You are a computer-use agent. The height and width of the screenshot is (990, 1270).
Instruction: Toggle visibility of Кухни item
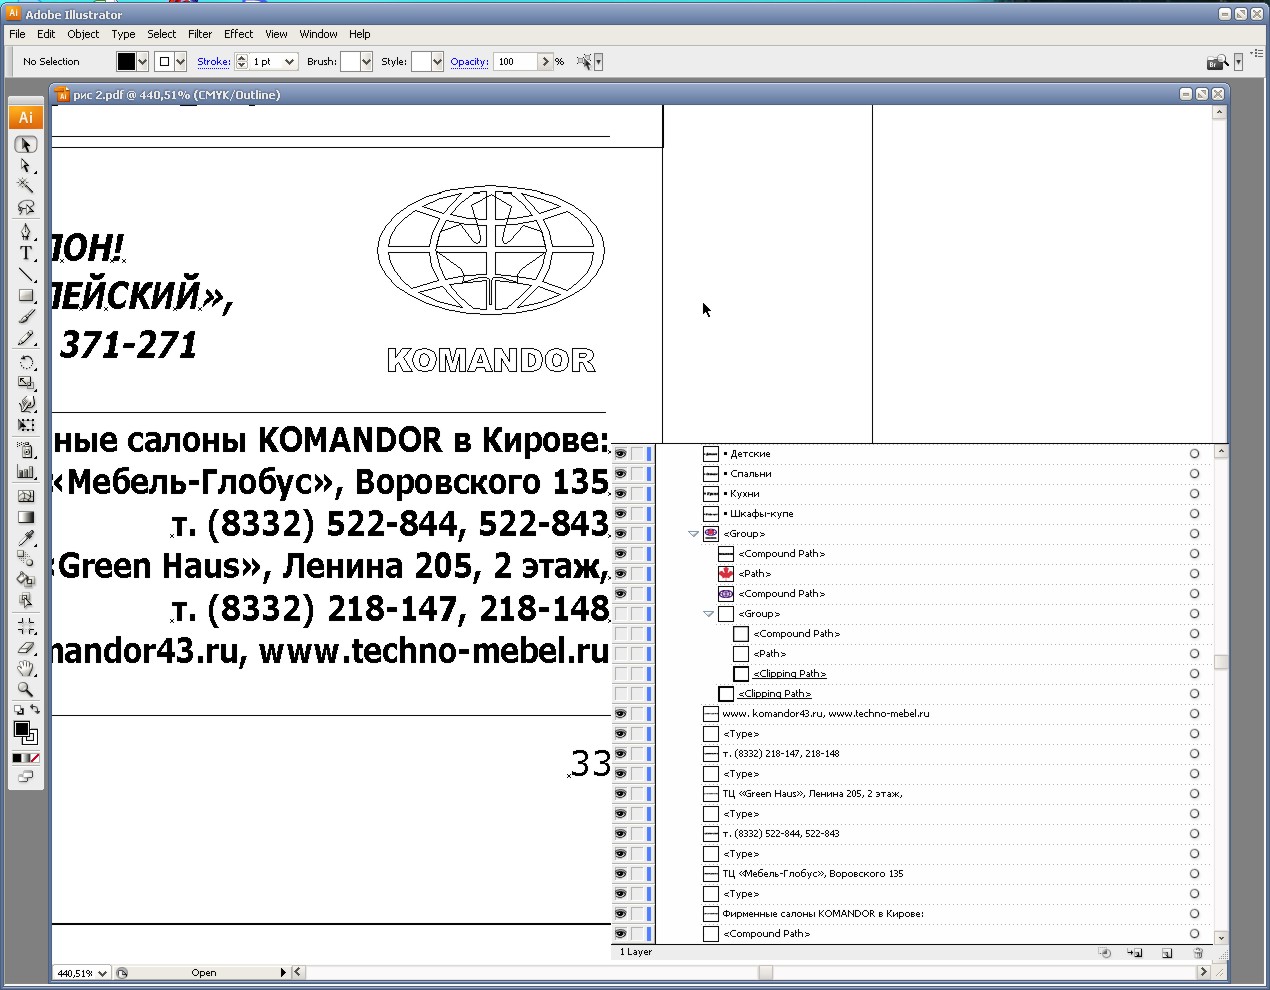click(x=620, y=494)
